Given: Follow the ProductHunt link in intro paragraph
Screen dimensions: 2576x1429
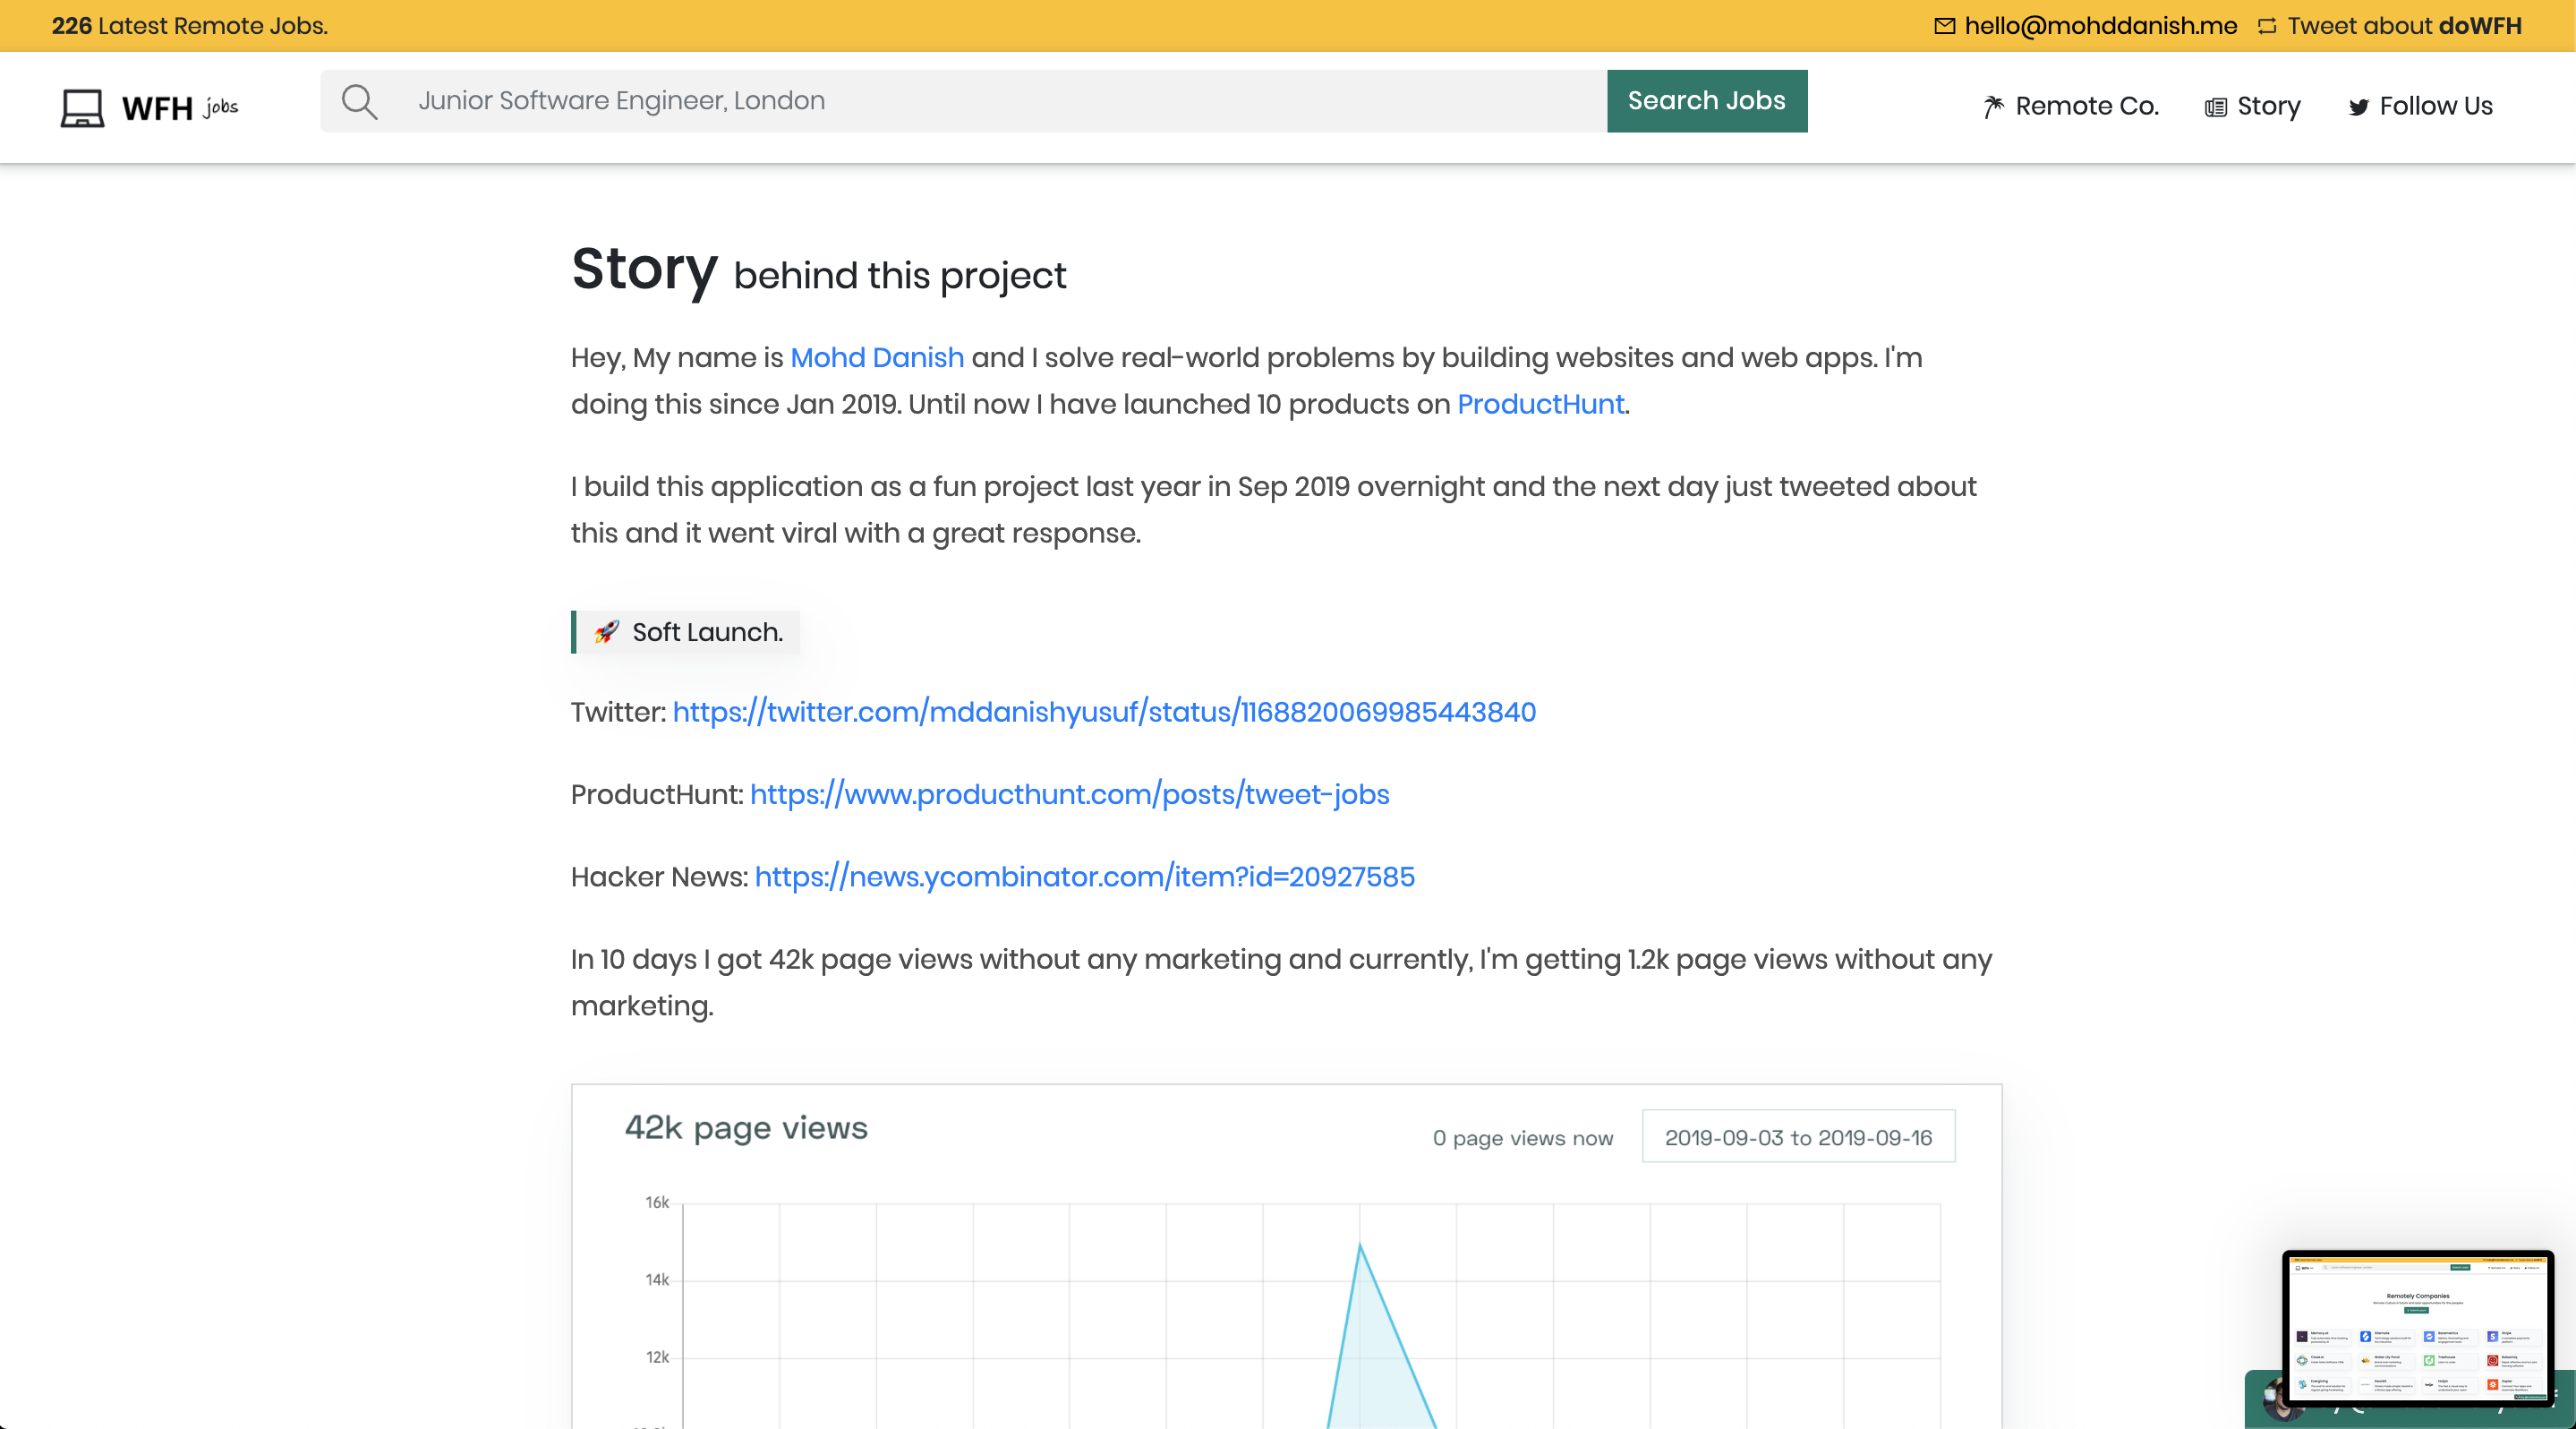Looking at the screenshot, I should coord(1540,404).
